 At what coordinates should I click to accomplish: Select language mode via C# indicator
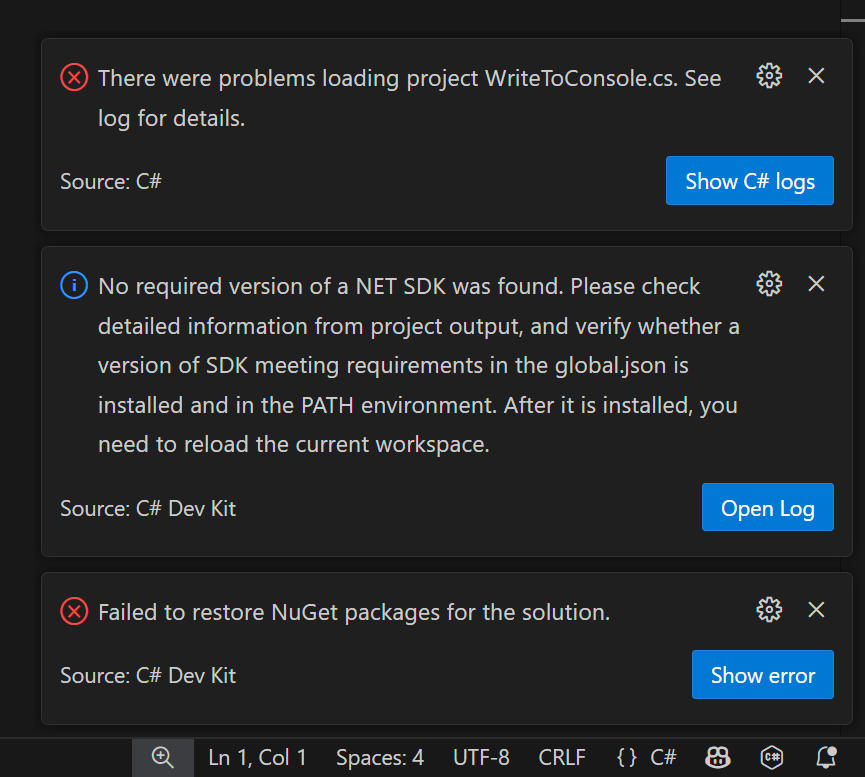tap(663, 757)
